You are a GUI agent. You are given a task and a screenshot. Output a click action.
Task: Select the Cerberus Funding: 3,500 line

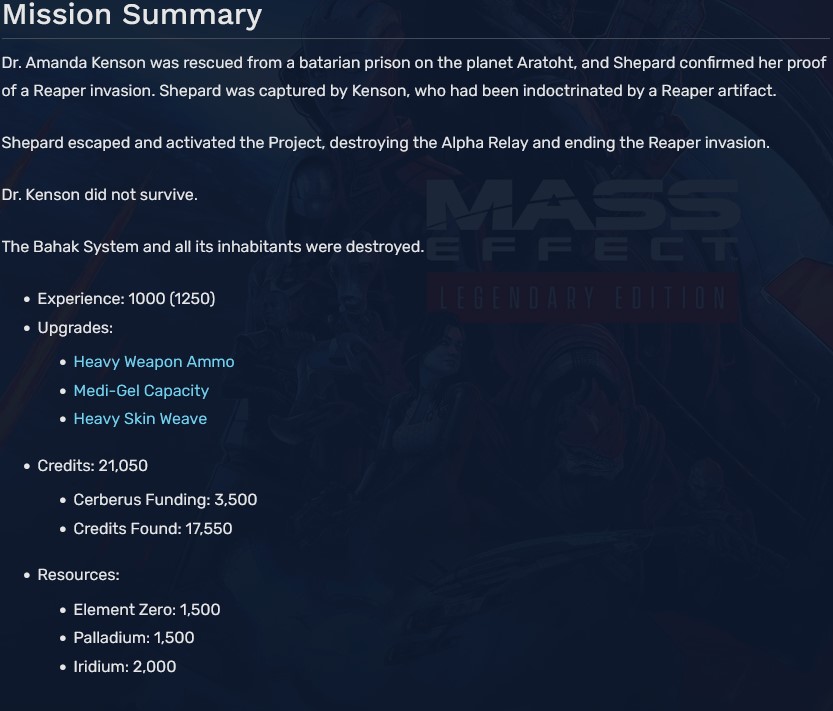point(165,500)
